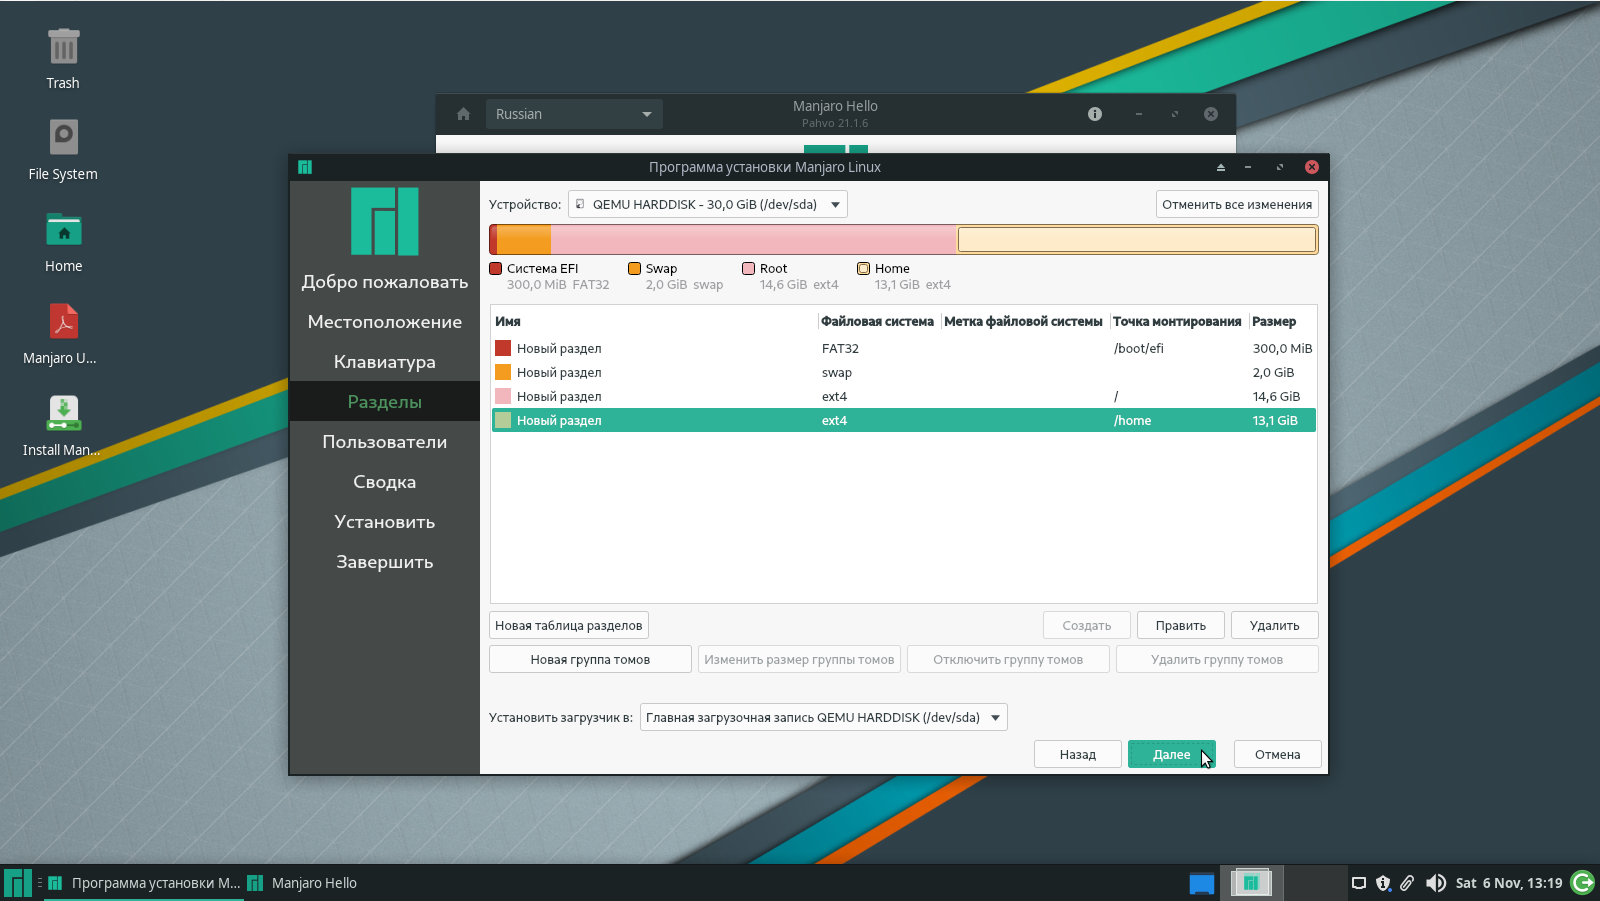Viewport: 1600px width, 901px height.
Task: Click the Home legend label
Action: click(x=892, y=268)
